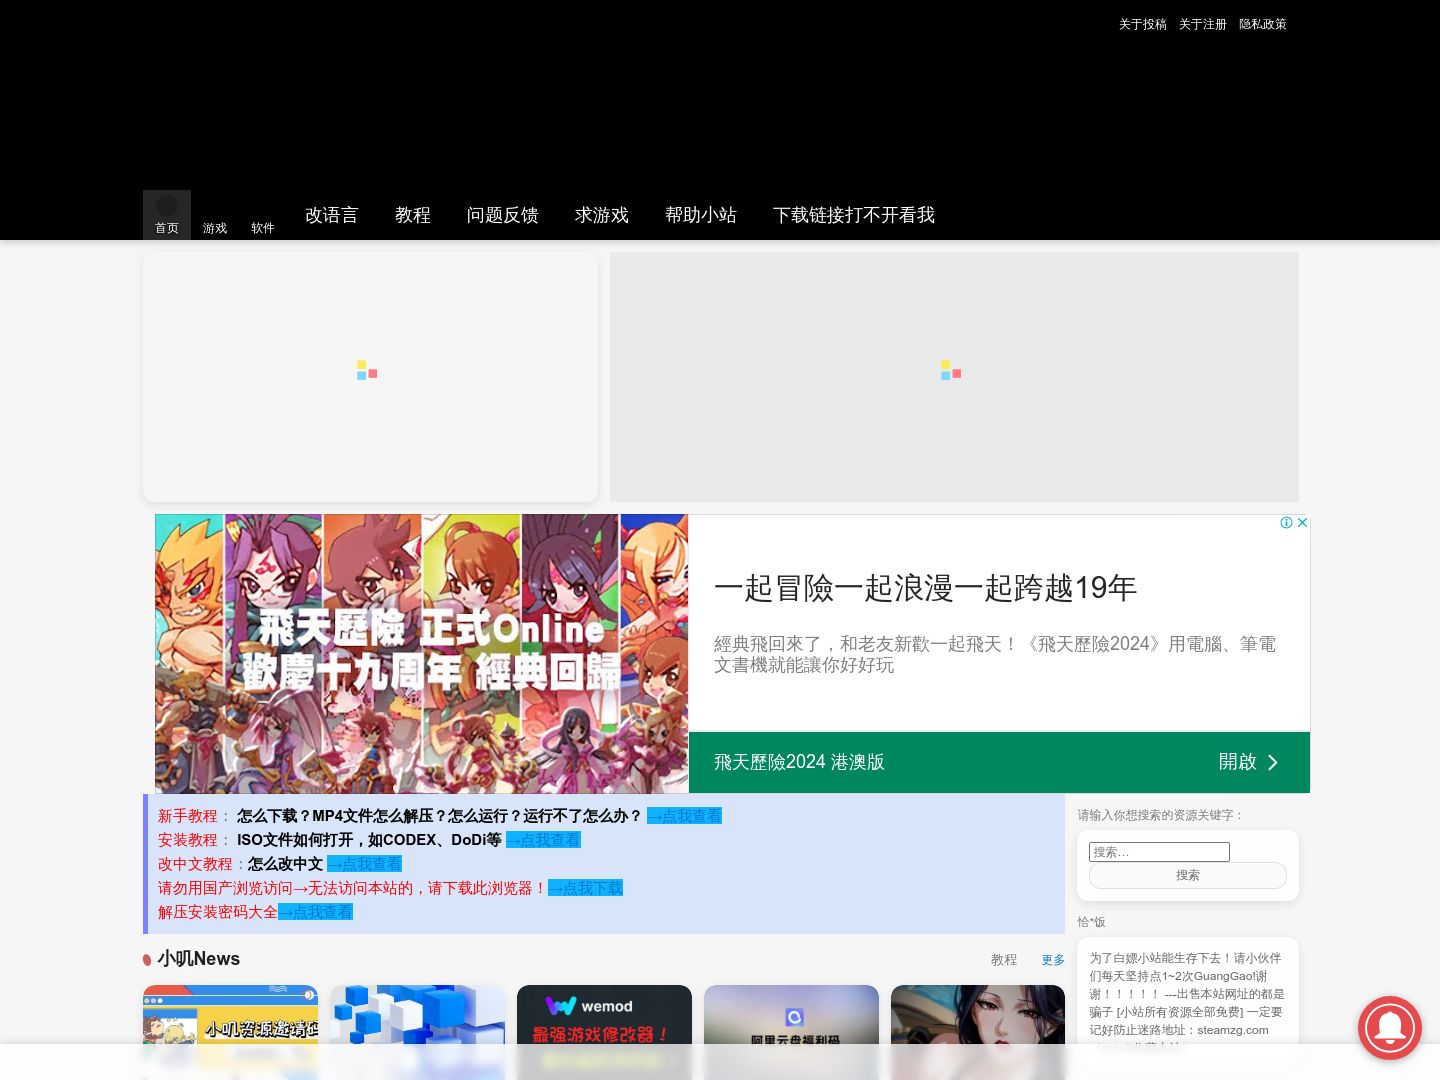Select 改语言 in navigation bar

[331, 215]
